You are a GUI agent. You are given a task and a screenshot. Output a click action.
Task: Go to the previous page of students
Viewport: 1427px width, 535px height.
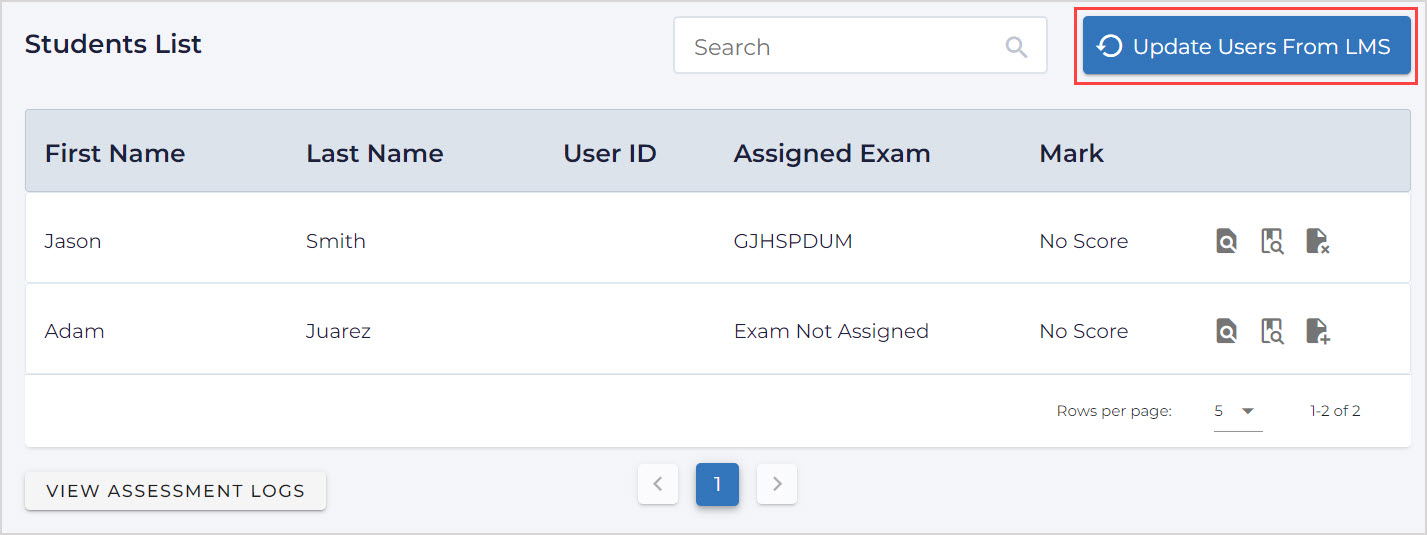click(x=658, y=484)
